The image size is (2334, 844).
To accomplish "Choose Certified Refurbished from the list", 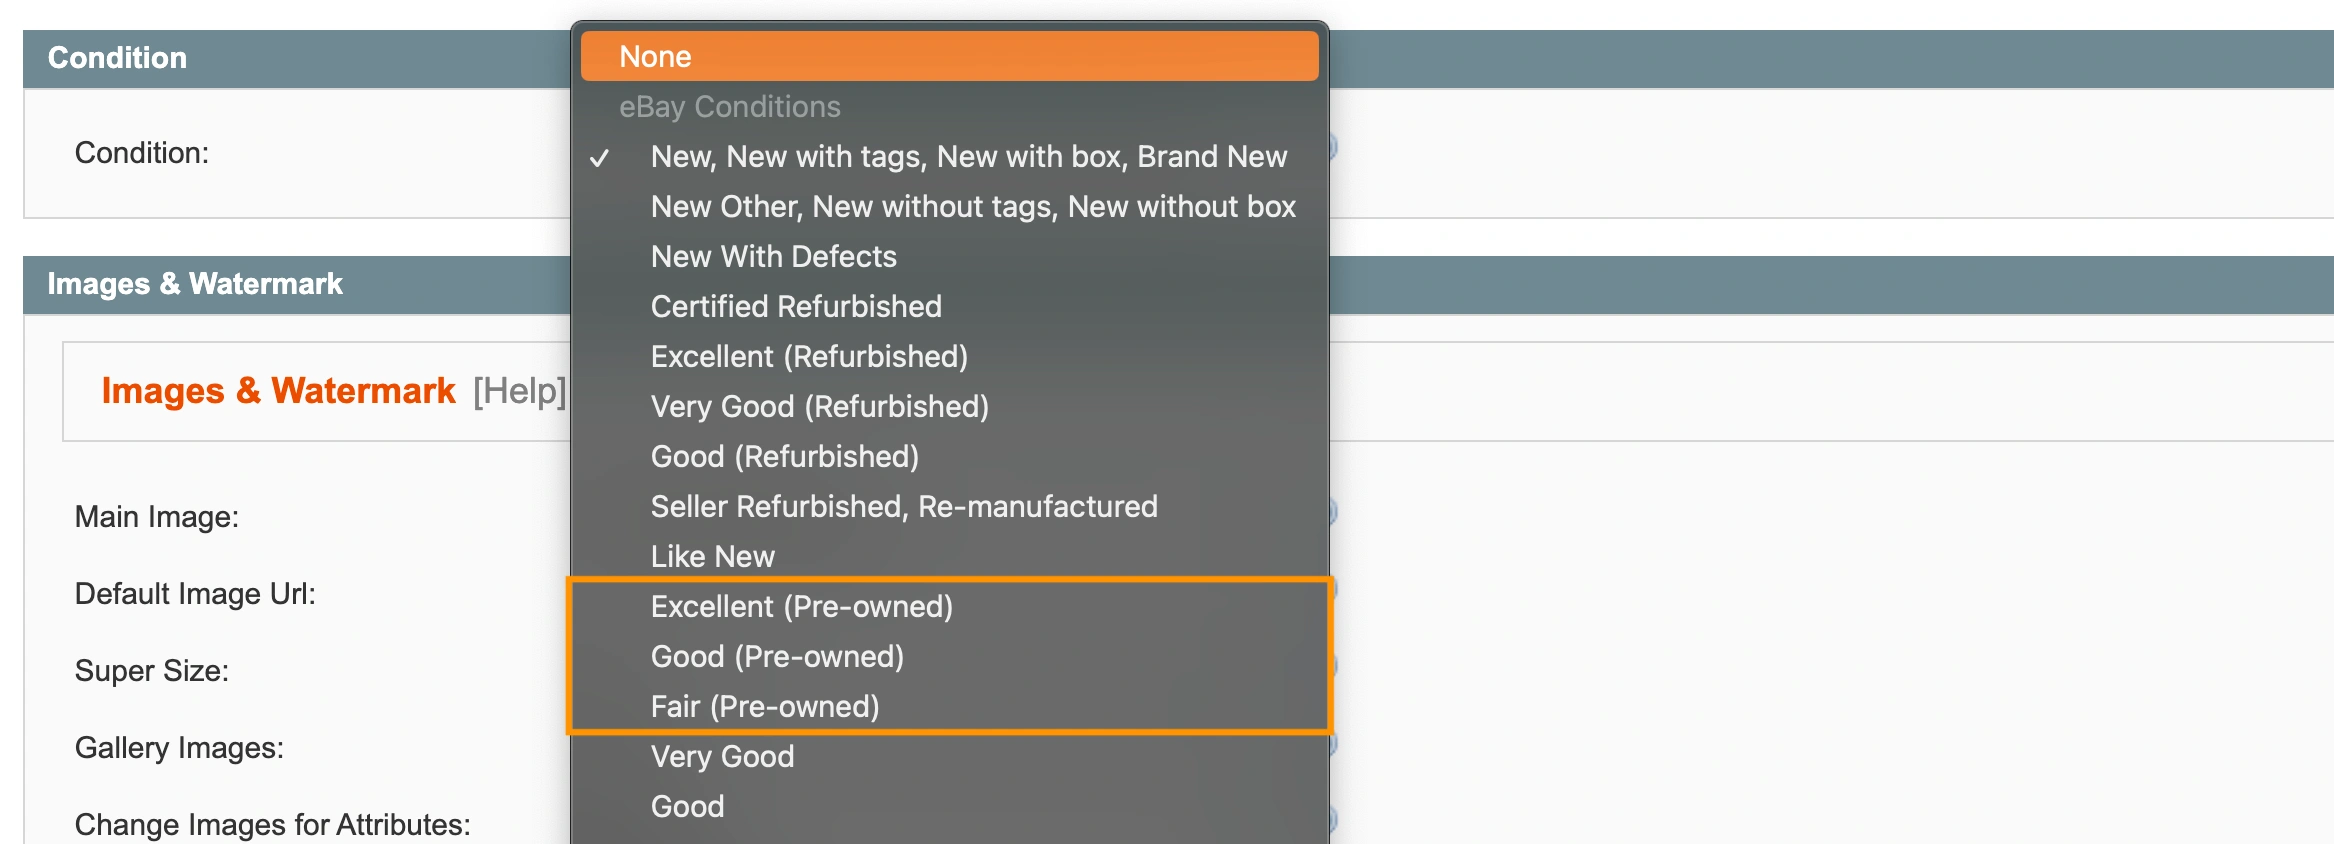I will tap(796, 307).
